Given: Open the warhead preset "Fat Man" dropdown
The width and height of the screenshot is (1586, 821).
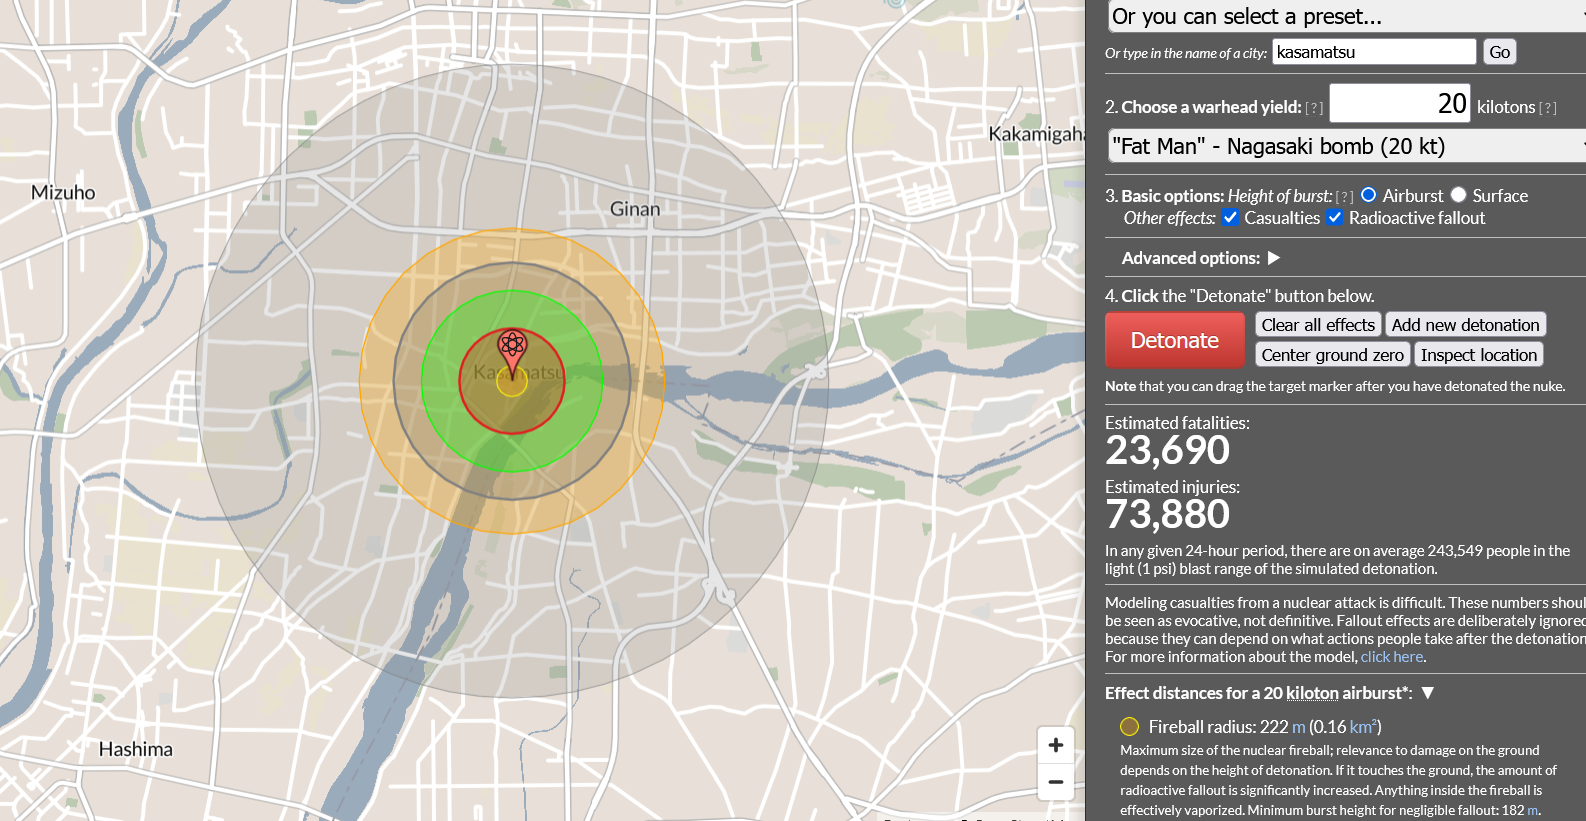Looking at the screenshot, I should pyautogui.click(x=1346, y=146).
